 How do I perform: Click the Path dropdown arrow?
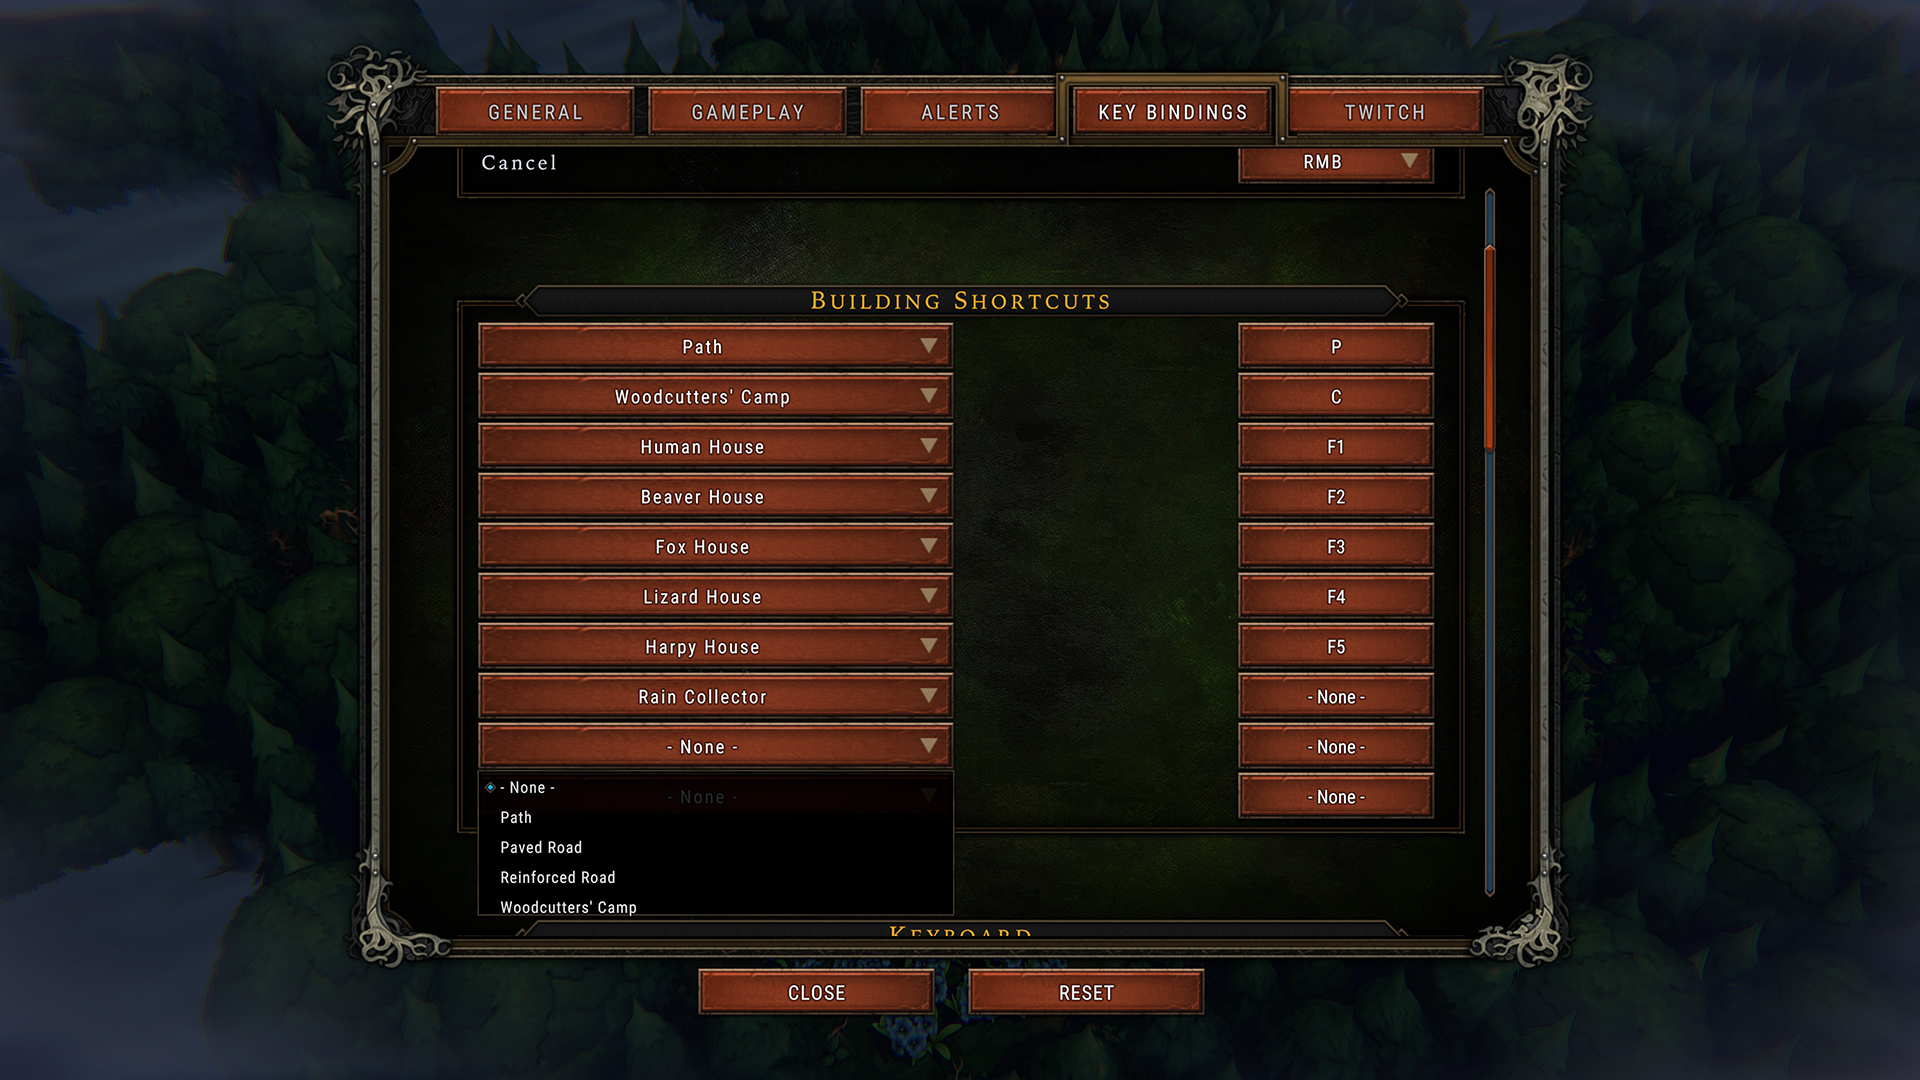point(926,345)
